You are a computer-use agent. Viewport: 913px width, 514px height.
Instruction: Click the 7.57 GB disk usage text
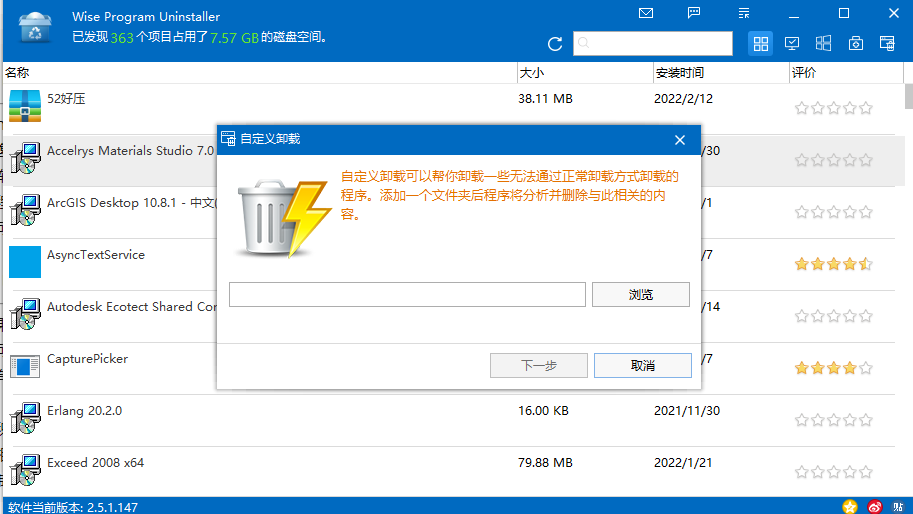coord(234,38)
